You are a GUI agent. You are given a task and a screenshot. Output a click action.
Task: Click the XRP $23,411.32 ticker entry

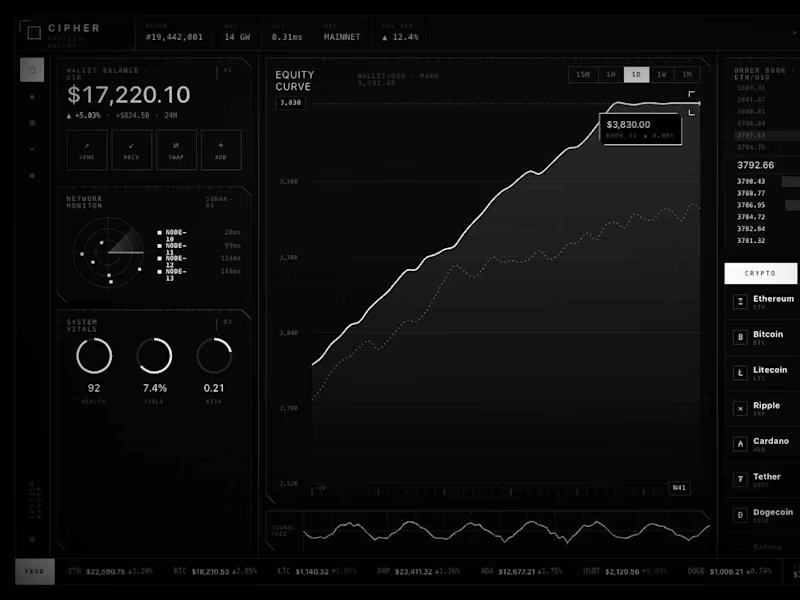(x=418, y=571)
